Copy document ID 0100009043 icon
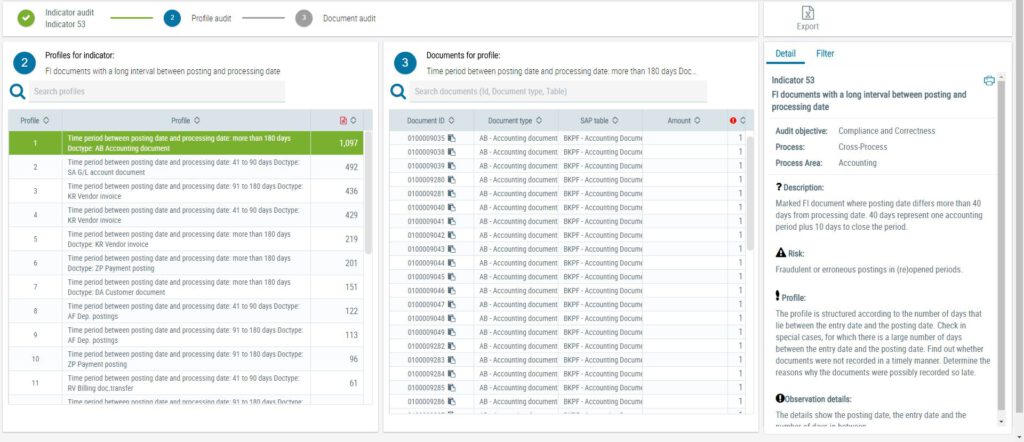This screenshot has height=442, width=1024. pos(451,249)
